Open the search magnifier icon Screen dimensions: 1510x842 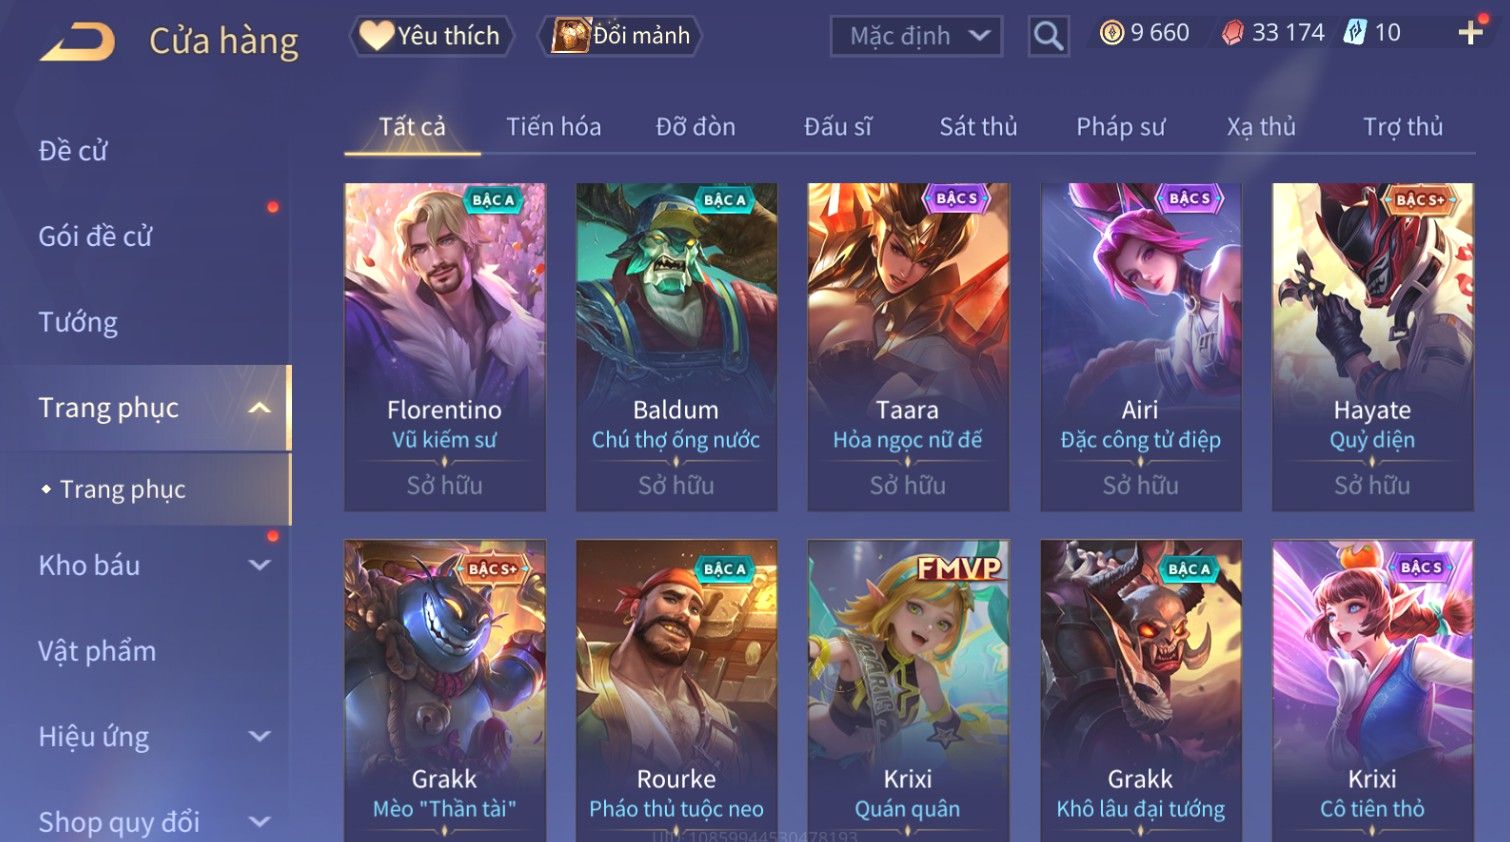point(1048,36)
